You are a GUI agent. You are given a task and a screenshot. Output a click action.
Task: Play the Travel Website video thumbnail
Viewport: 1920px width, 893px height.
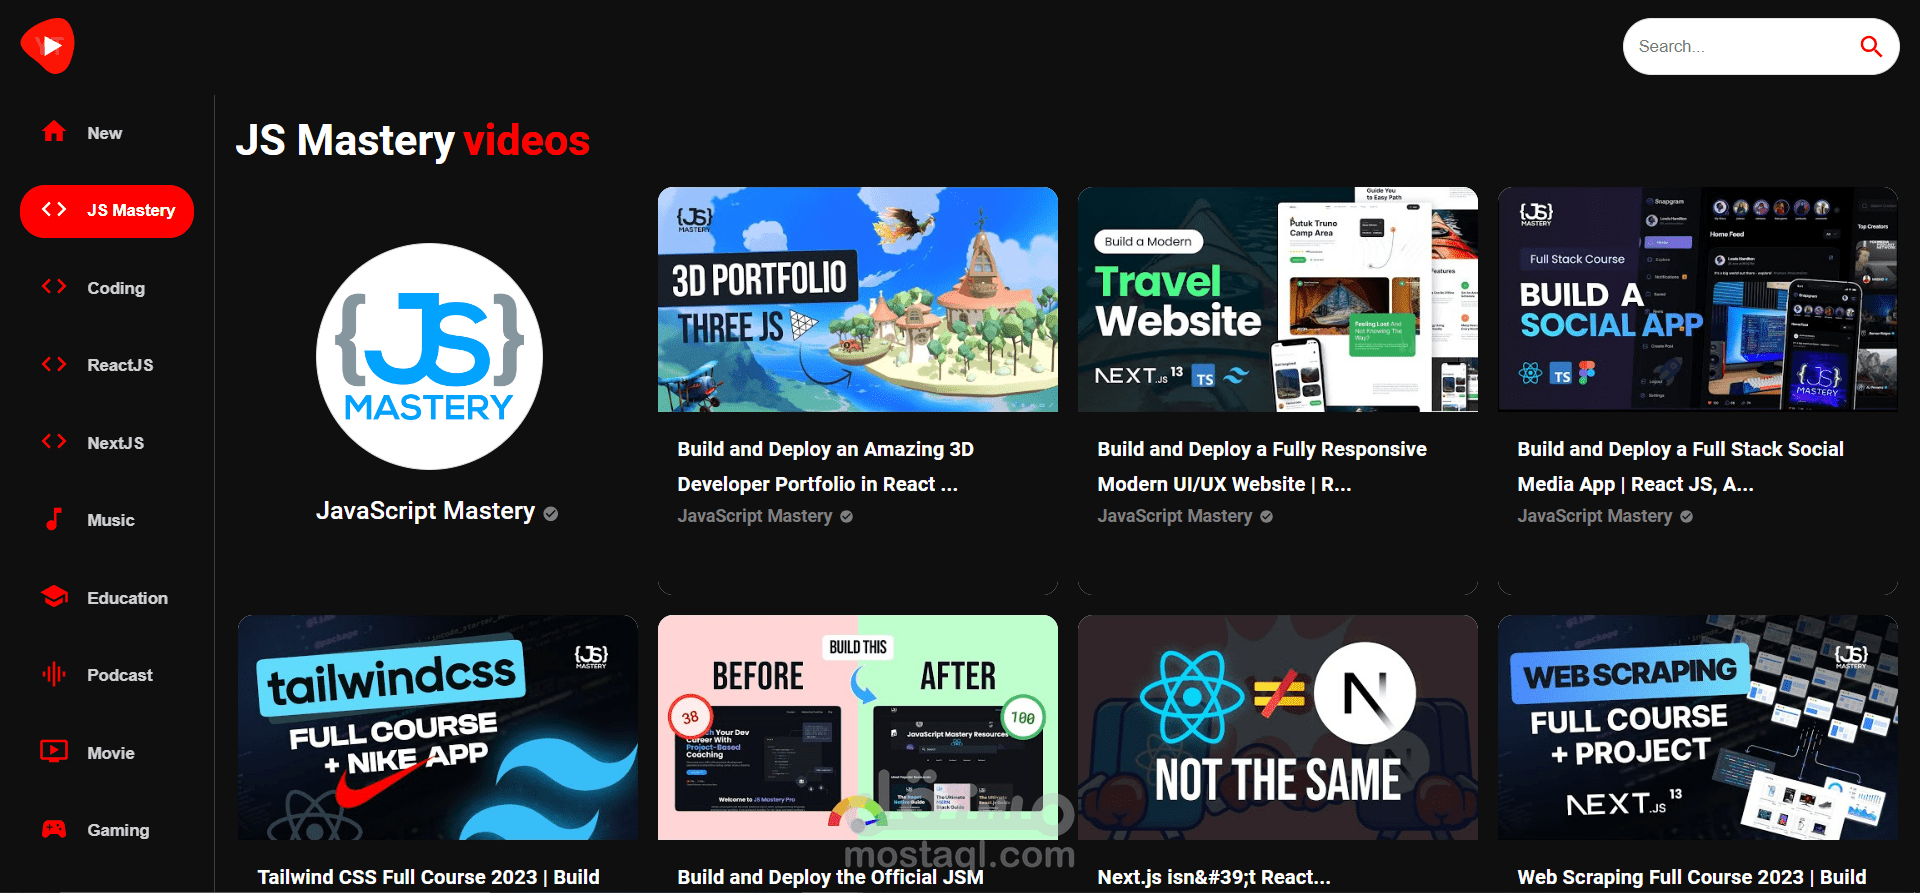click(1278, 299)
